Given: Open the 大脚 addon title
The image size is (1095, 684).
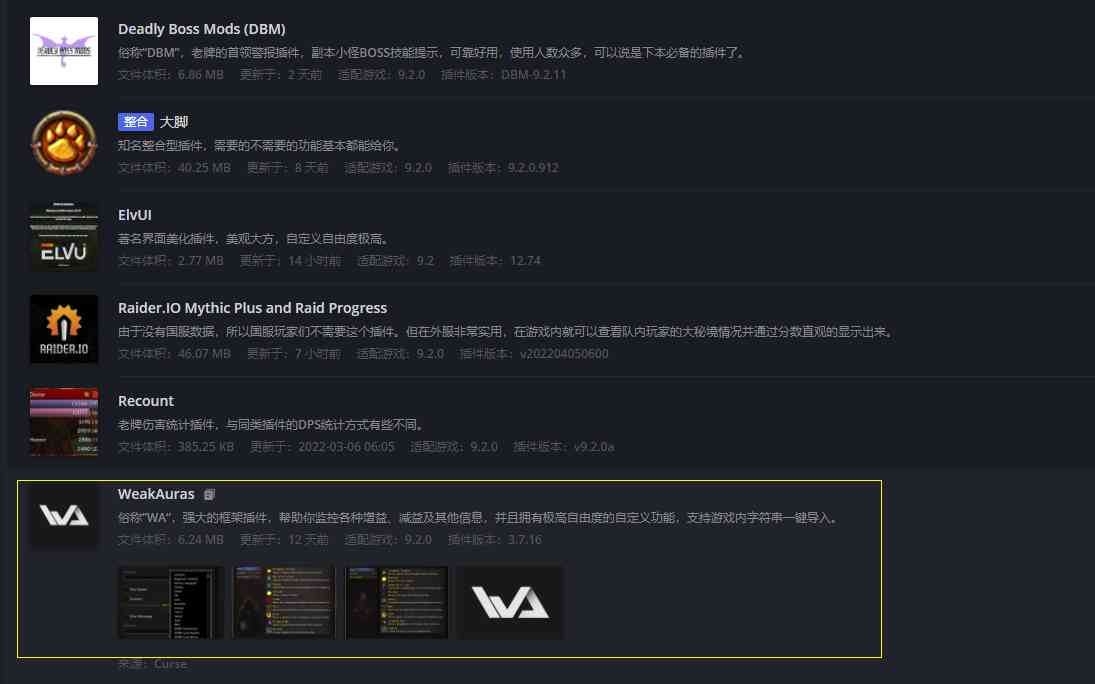Looking at the screenshot, I should click(x=174, y=122).
